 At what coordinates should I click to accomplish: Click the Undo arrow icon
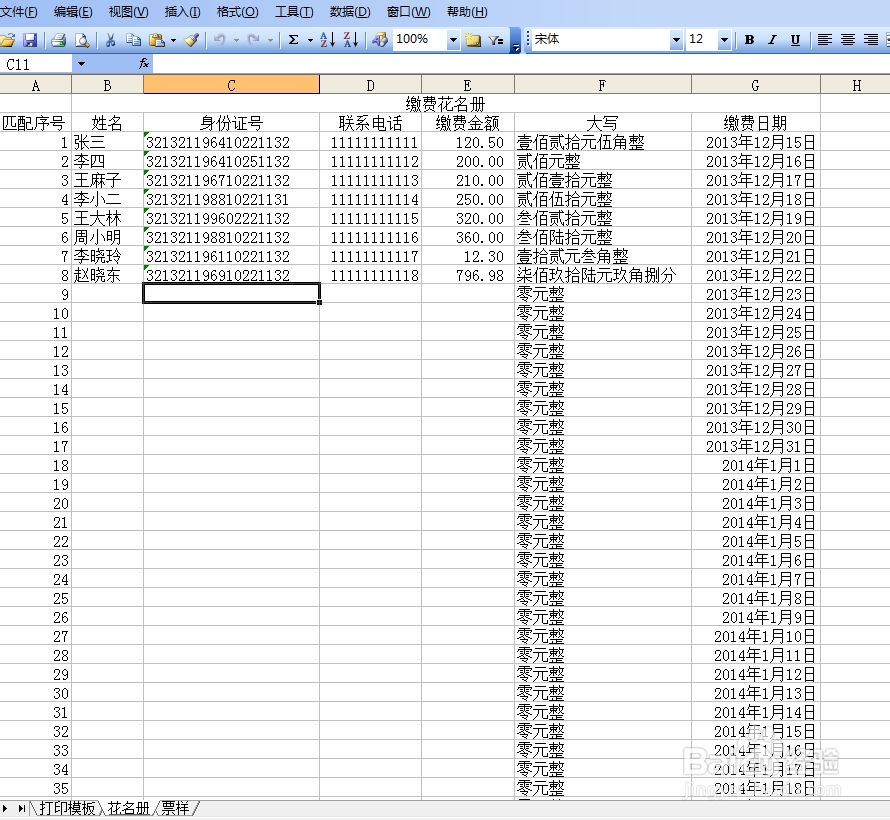pos(218,40)
